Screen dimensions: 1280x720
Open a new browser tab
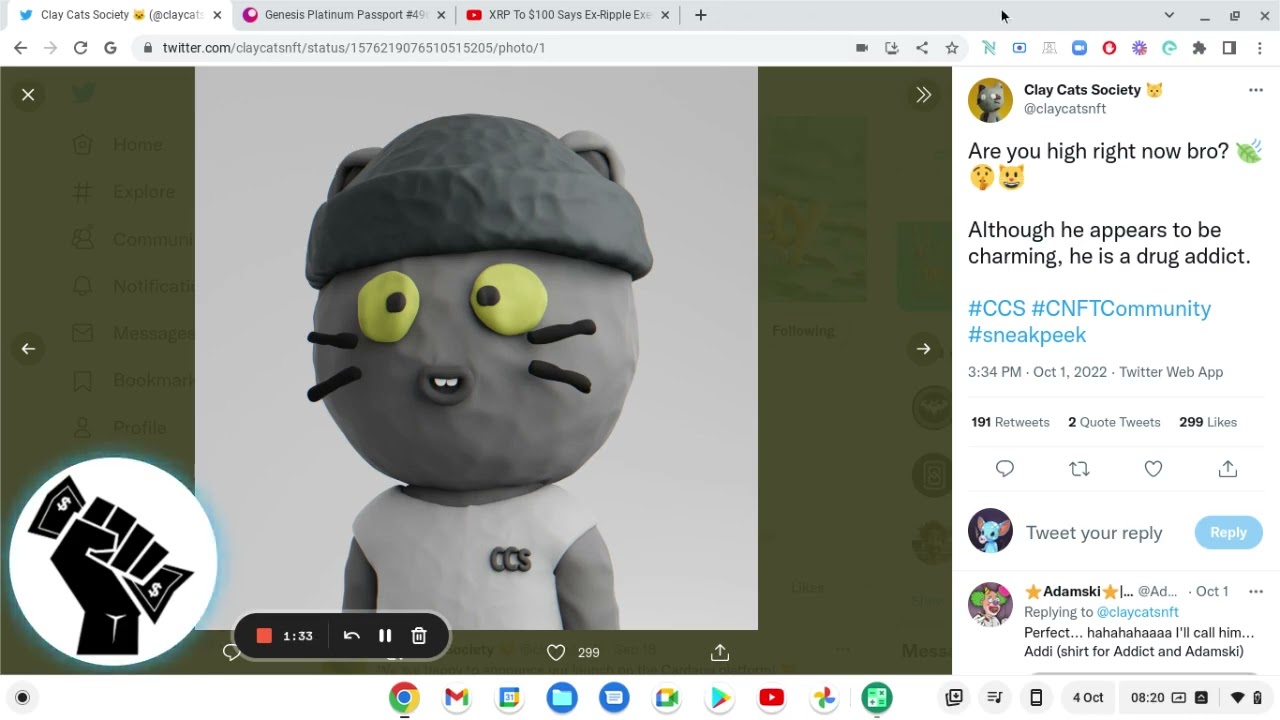701,15
